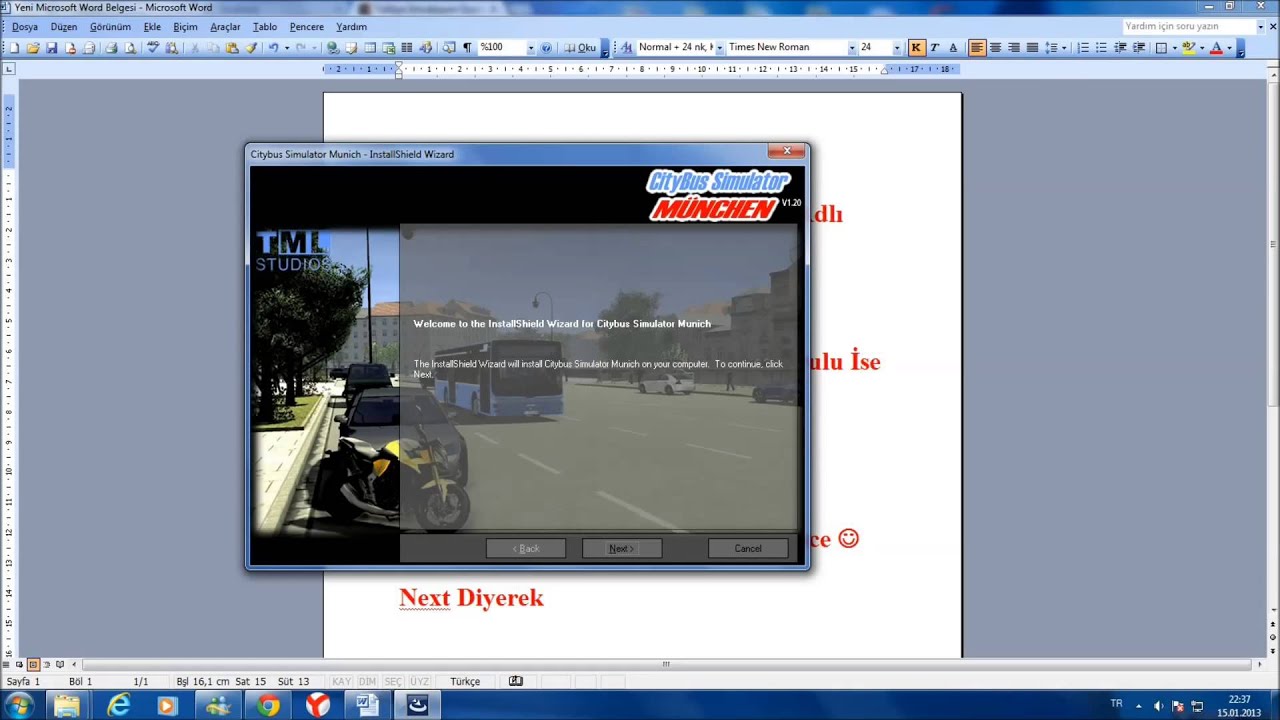Viewport: 1280px width, 720px height.
Task: Open the style 'Normal + 24 nk' dropdown
Action: [720, 47]
